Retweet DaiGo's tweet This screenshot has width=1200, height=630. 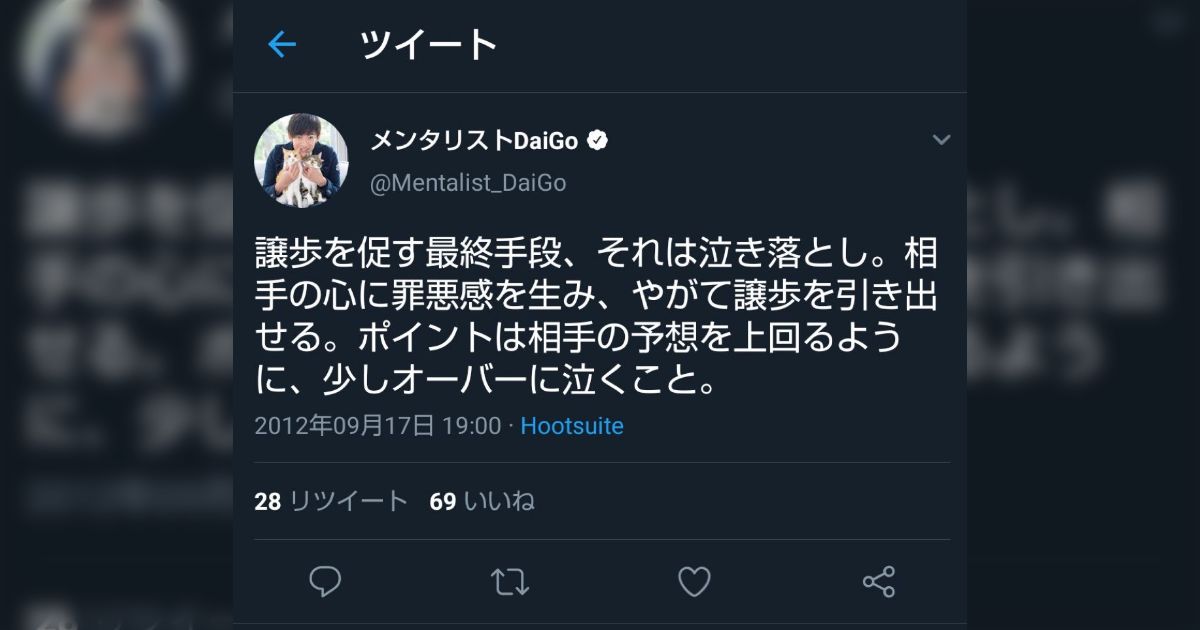click(509, 581)
